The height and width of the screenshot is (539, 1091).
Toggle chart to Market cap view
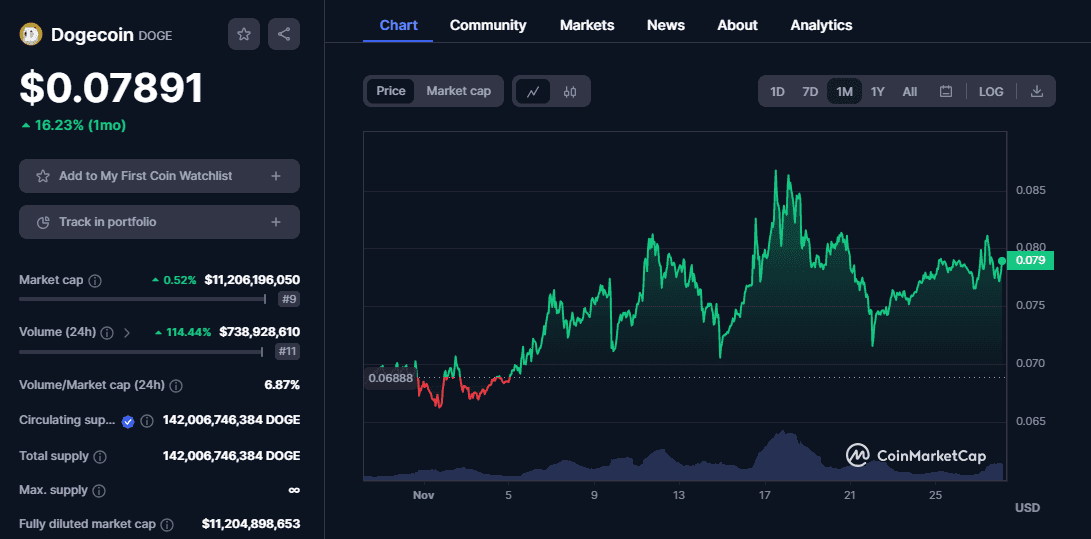click(458, 91)
